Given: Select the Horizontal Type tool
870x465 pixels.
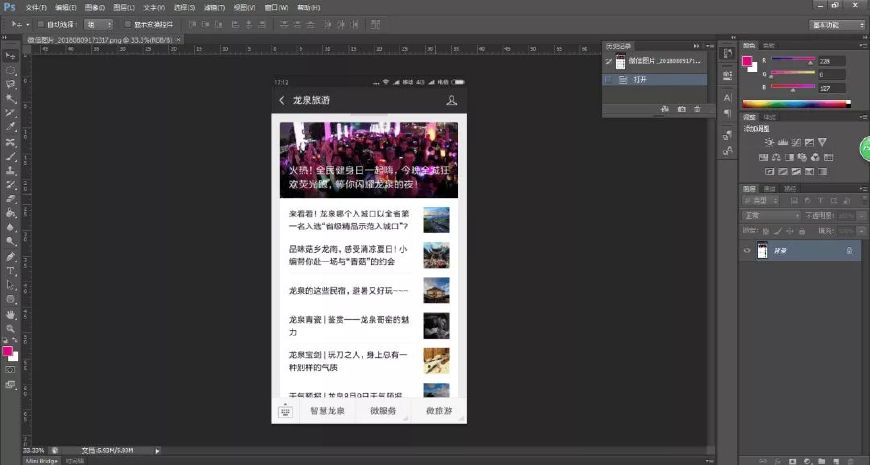Looking at the screenshot, I should coord(10,271).
